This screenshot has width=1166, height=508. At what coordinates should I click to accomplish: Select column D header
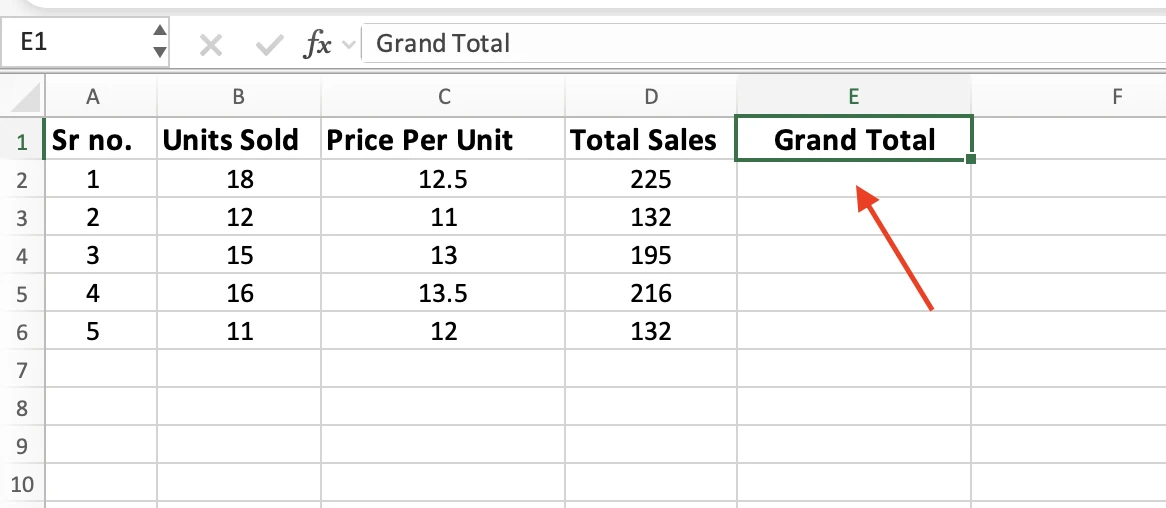(651, 96)
